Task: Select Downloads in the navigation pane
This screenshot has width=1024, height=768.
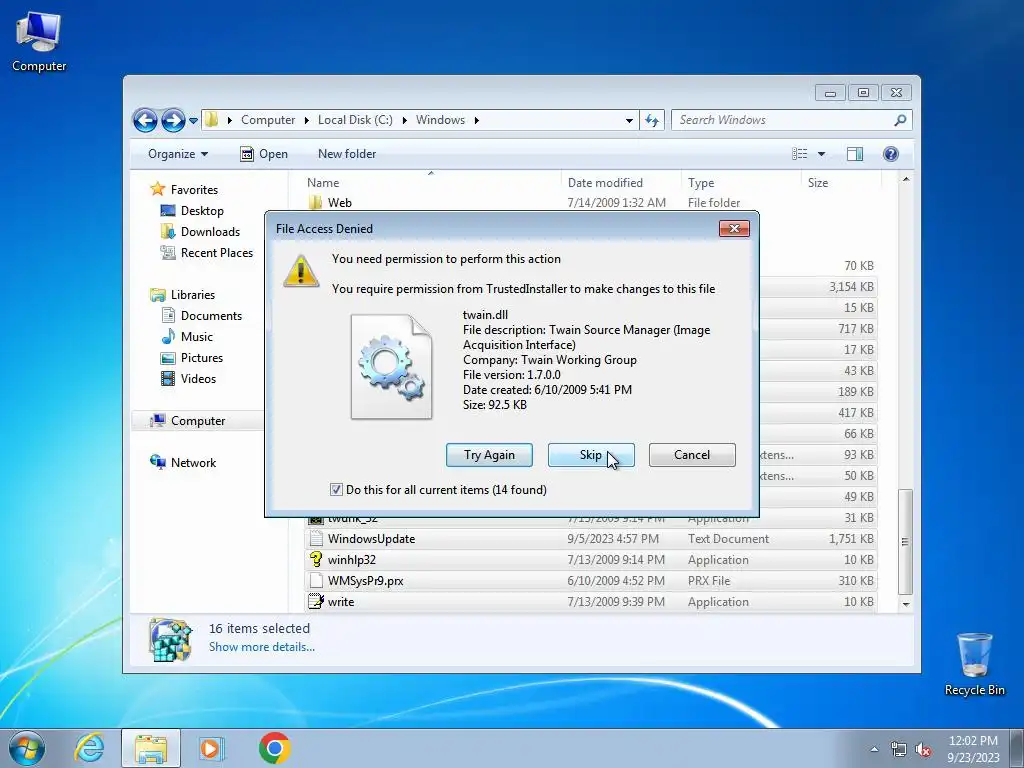Action: click(x=210, y=232)
